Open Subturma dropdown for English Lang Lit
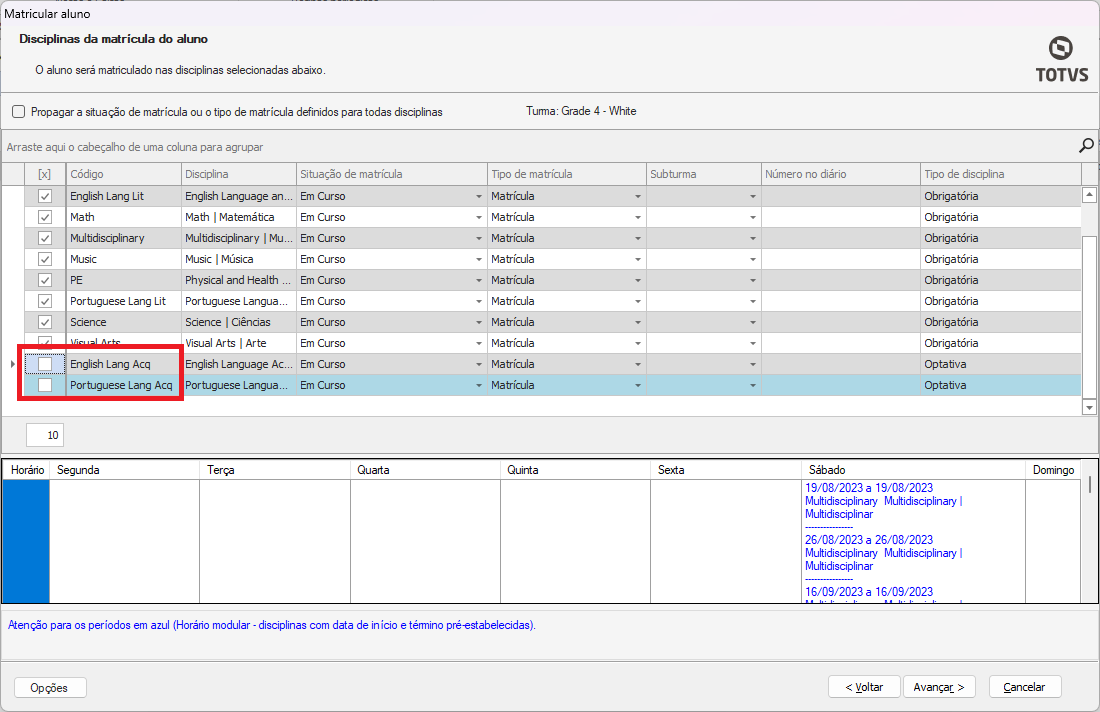Image resolution: width=1100 pixels, height=712 pixels. tap(752, 196)
